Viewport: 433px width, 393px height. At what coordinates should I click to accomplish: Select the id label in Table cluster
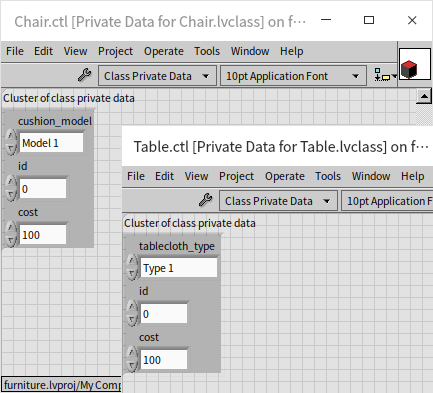tap(144, 291)
